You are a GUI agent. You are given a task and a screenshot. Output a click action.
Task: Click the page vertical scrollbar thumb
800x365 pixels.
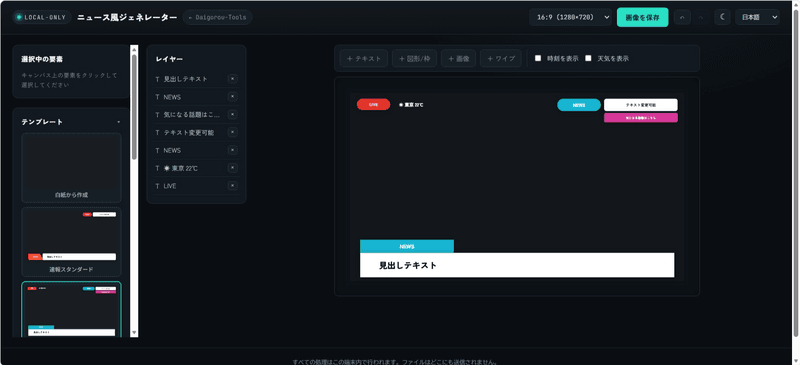[x=796, y=174]
